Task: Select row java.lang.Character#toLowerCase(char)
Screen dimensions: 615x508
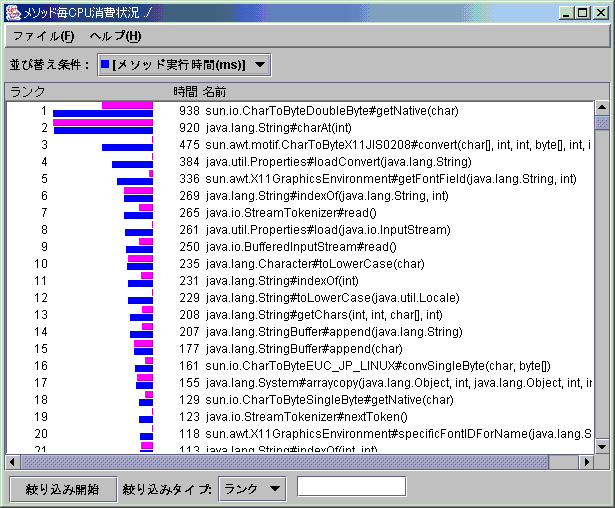Action: (300, 264)
